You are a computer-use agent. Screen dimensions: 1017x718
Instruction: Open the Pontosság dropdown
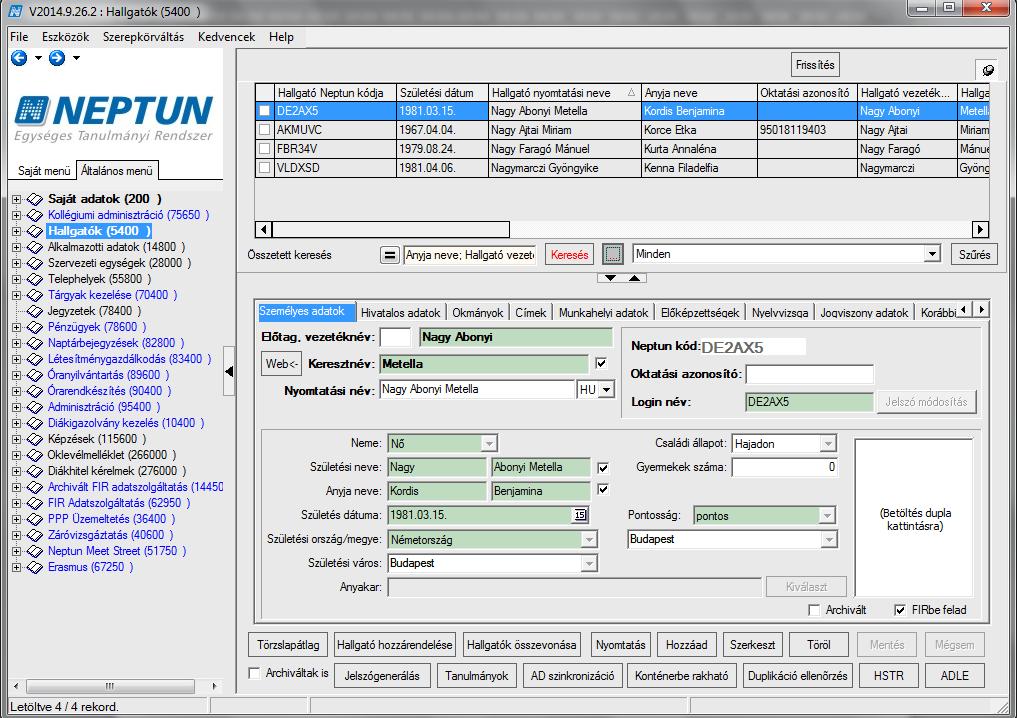point(827,516)
